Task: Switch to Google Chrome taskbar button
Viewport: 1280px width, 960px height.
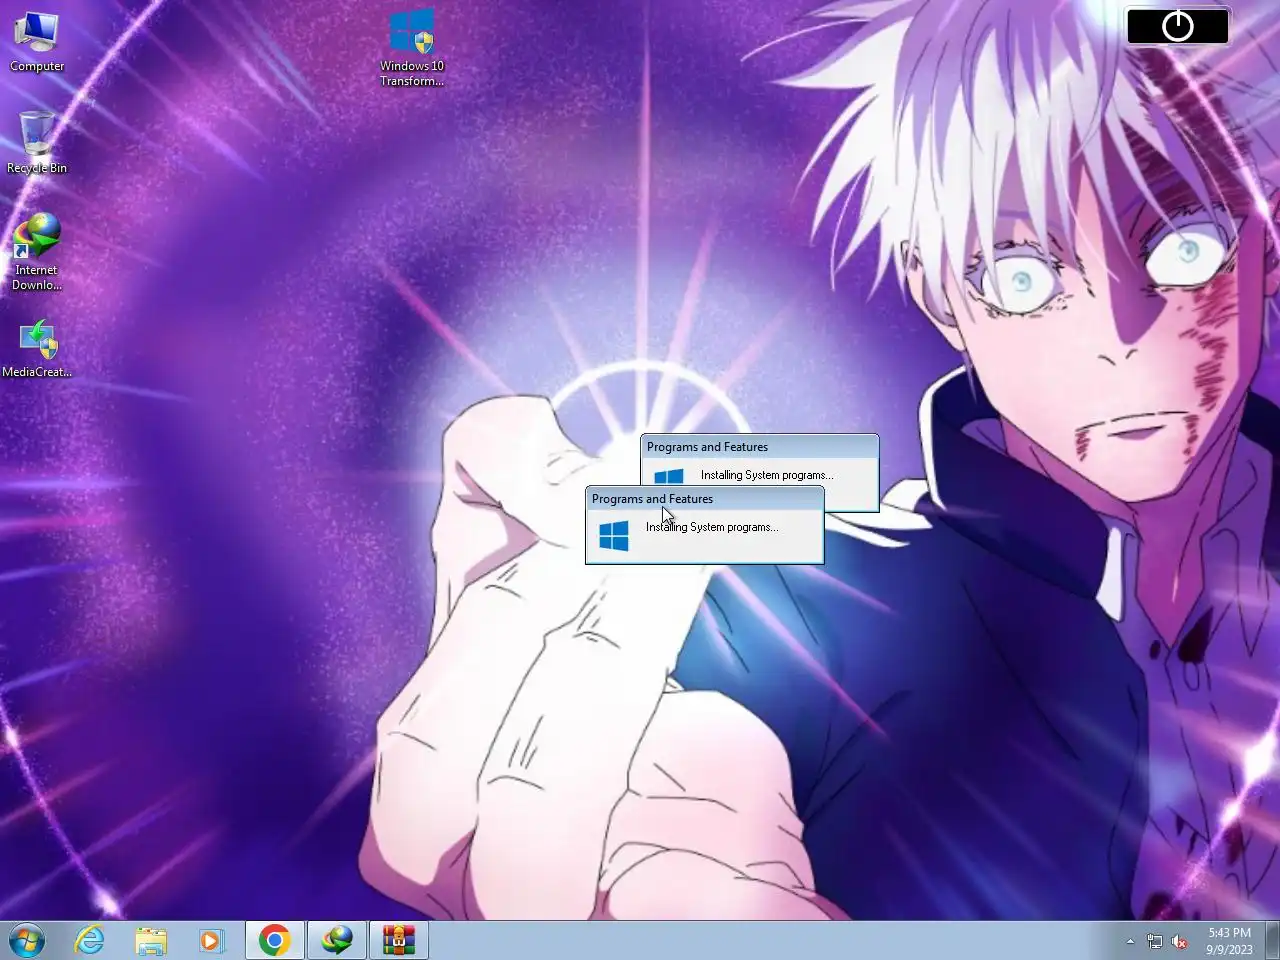Action: pyautogui.click(x=275, y=940)
